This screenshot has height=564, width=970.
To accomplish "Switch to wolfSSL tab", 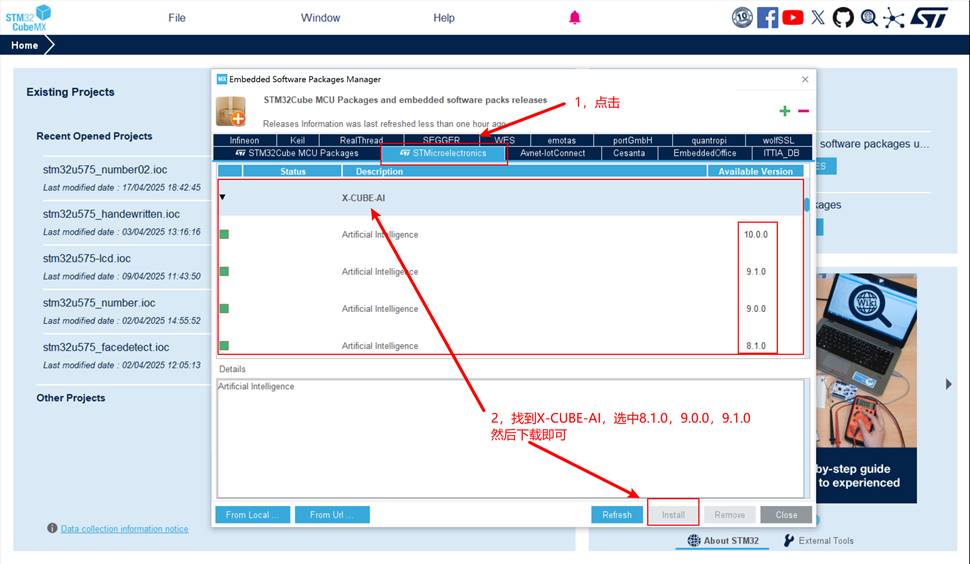I will coord(778,140).
